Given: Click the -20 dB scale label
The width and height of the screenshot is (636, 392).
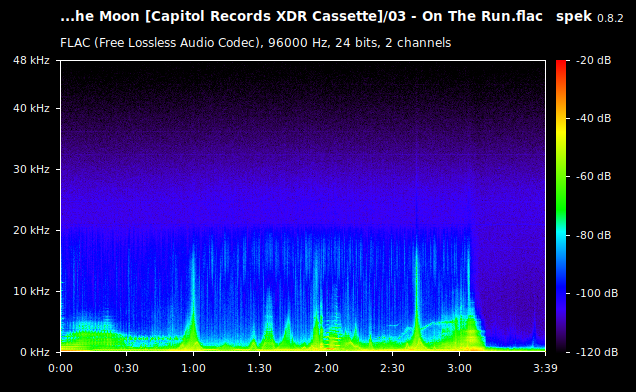Looking at the screenshot, I should [x=593, y=60].
